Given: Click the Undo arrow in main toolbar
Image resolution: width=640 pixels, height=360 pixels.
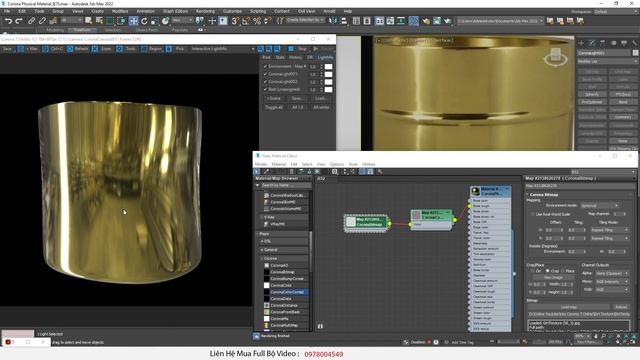Looking at the screenshot, I should point(8,21).
